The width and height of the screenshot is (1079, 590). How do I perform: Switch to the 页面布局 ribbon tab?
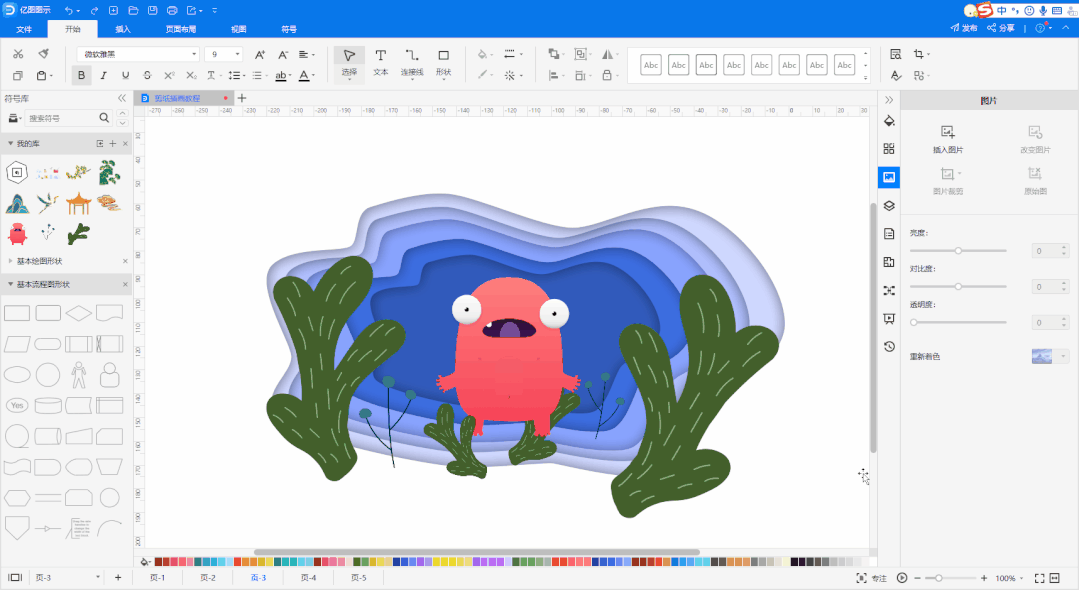click(180, 29)
